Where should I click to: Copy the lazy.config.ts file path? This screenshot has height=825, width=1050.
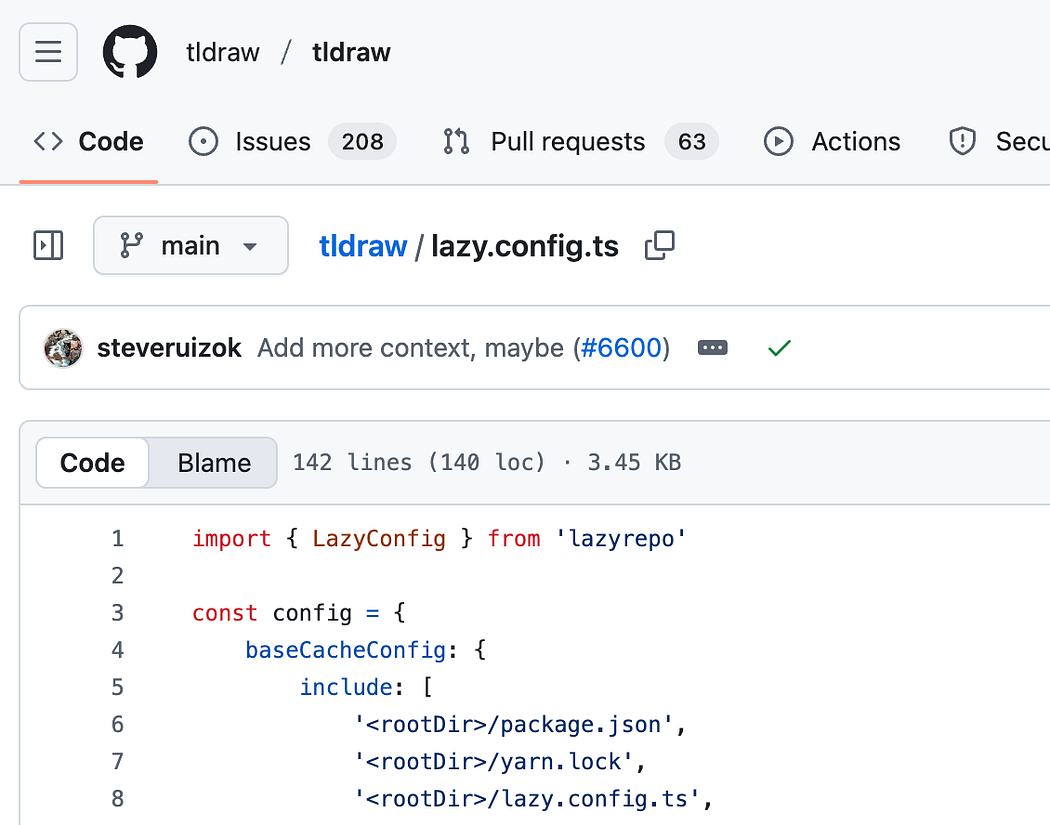point(660,245)
